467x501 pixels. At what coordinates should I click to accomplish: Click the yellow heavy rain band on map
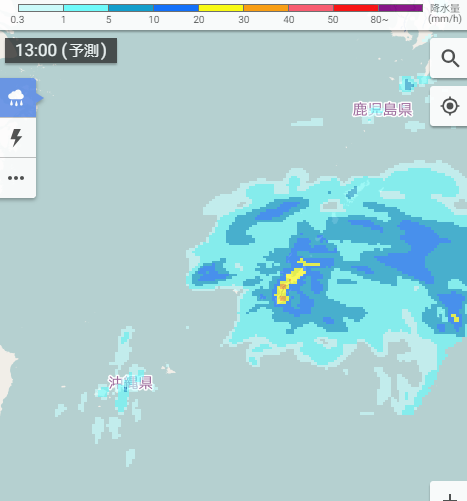pos(291,282)
